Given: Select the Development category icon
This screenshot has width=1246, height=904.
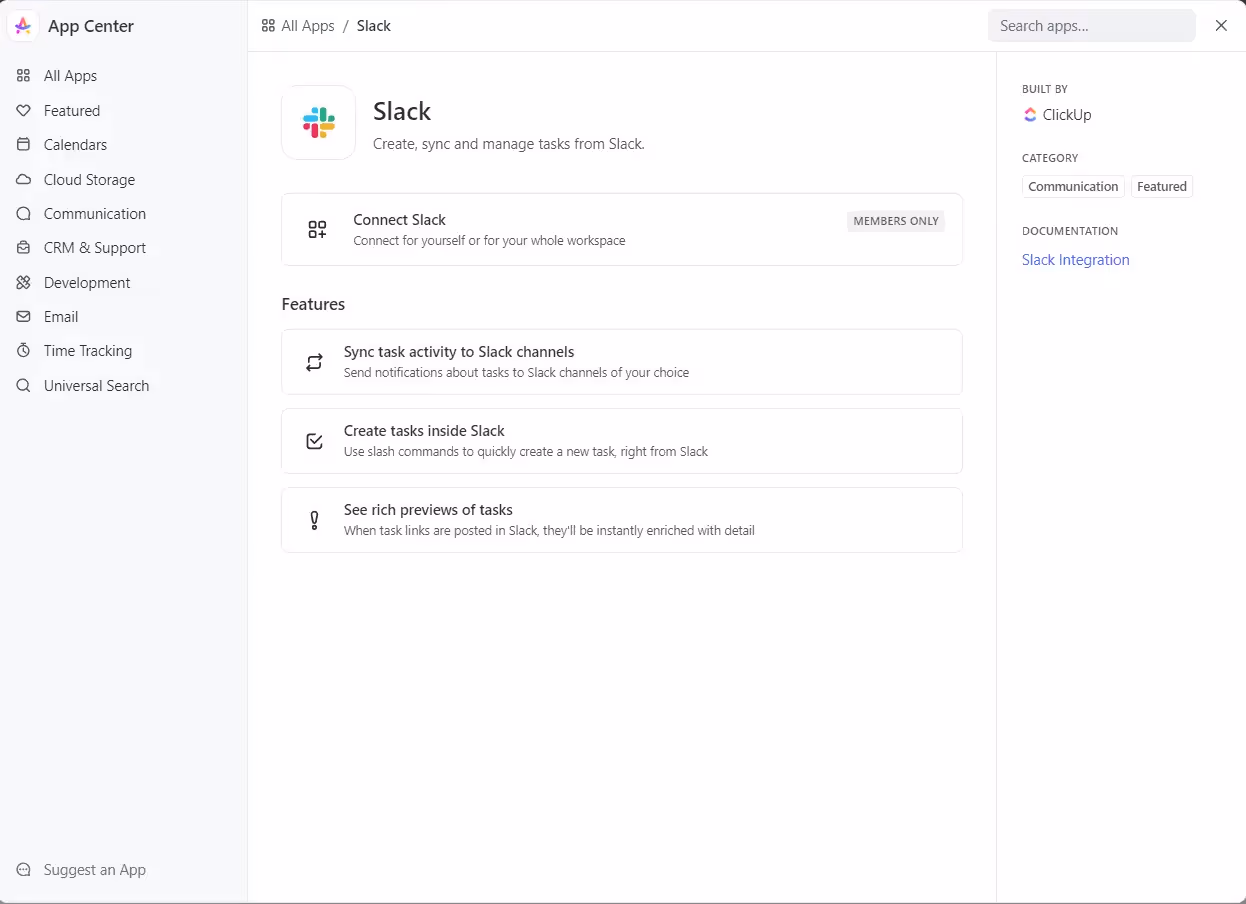Looking at the screenshot, I should (x=22, y=282).
